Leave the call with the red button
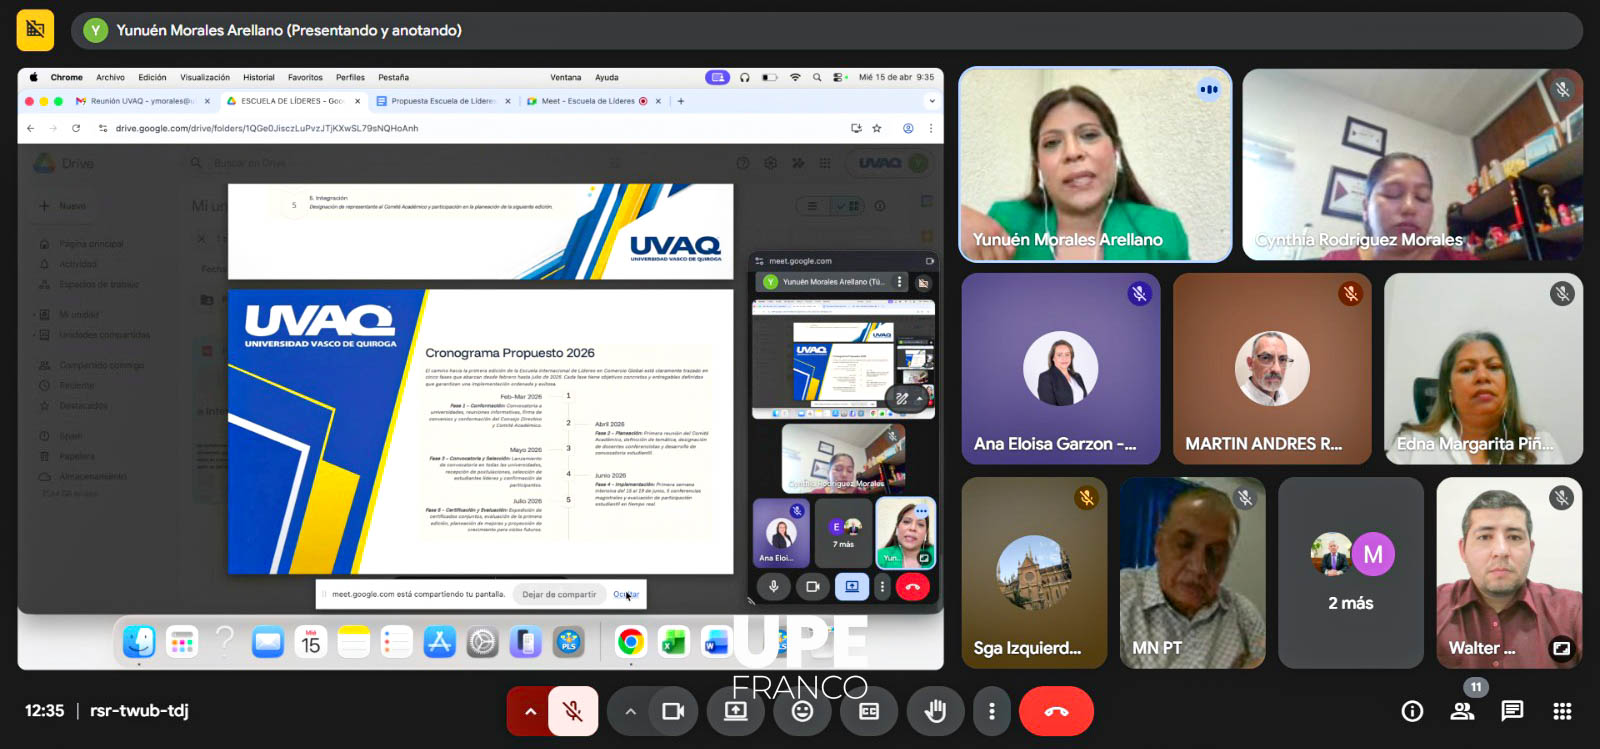 [x=1056, y=711]
